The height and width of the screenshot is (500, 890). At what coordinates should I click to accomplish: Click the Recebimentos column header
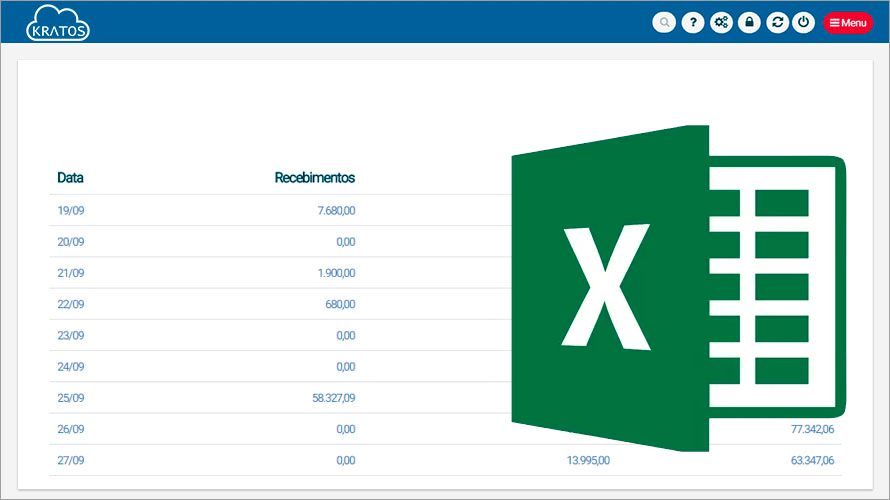315,178
